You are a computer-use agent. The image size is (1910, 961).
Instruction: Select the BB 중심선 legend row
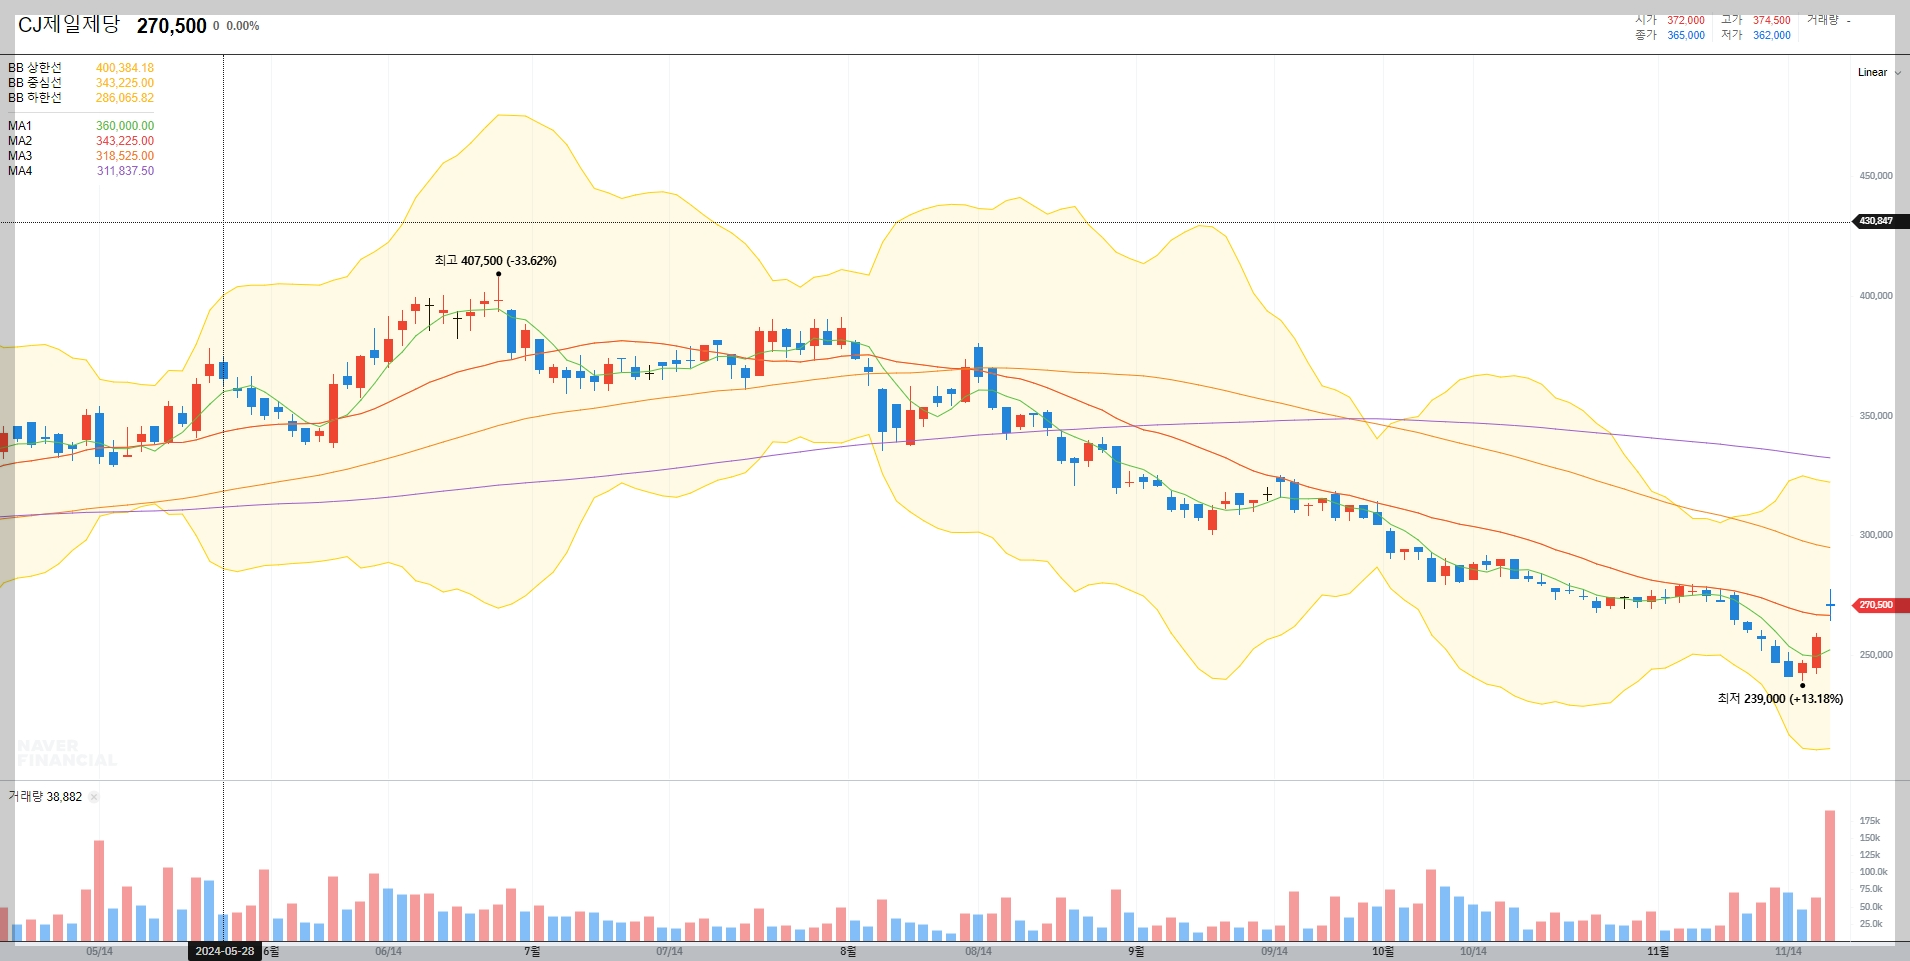[81, 83]
